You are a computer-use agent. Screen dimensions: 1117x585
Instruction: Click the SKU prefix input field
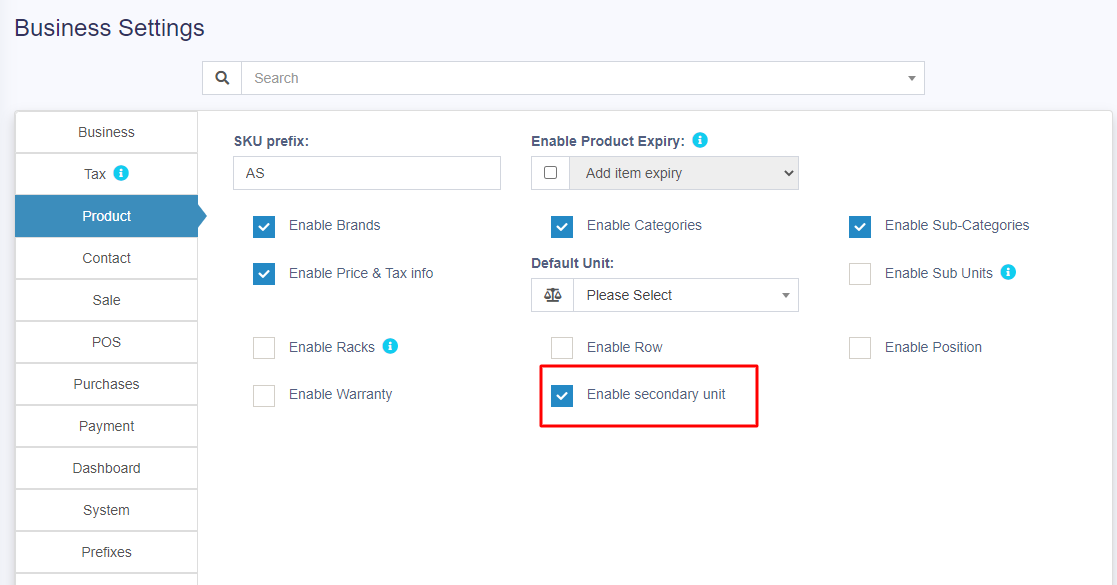coord(367,173)
